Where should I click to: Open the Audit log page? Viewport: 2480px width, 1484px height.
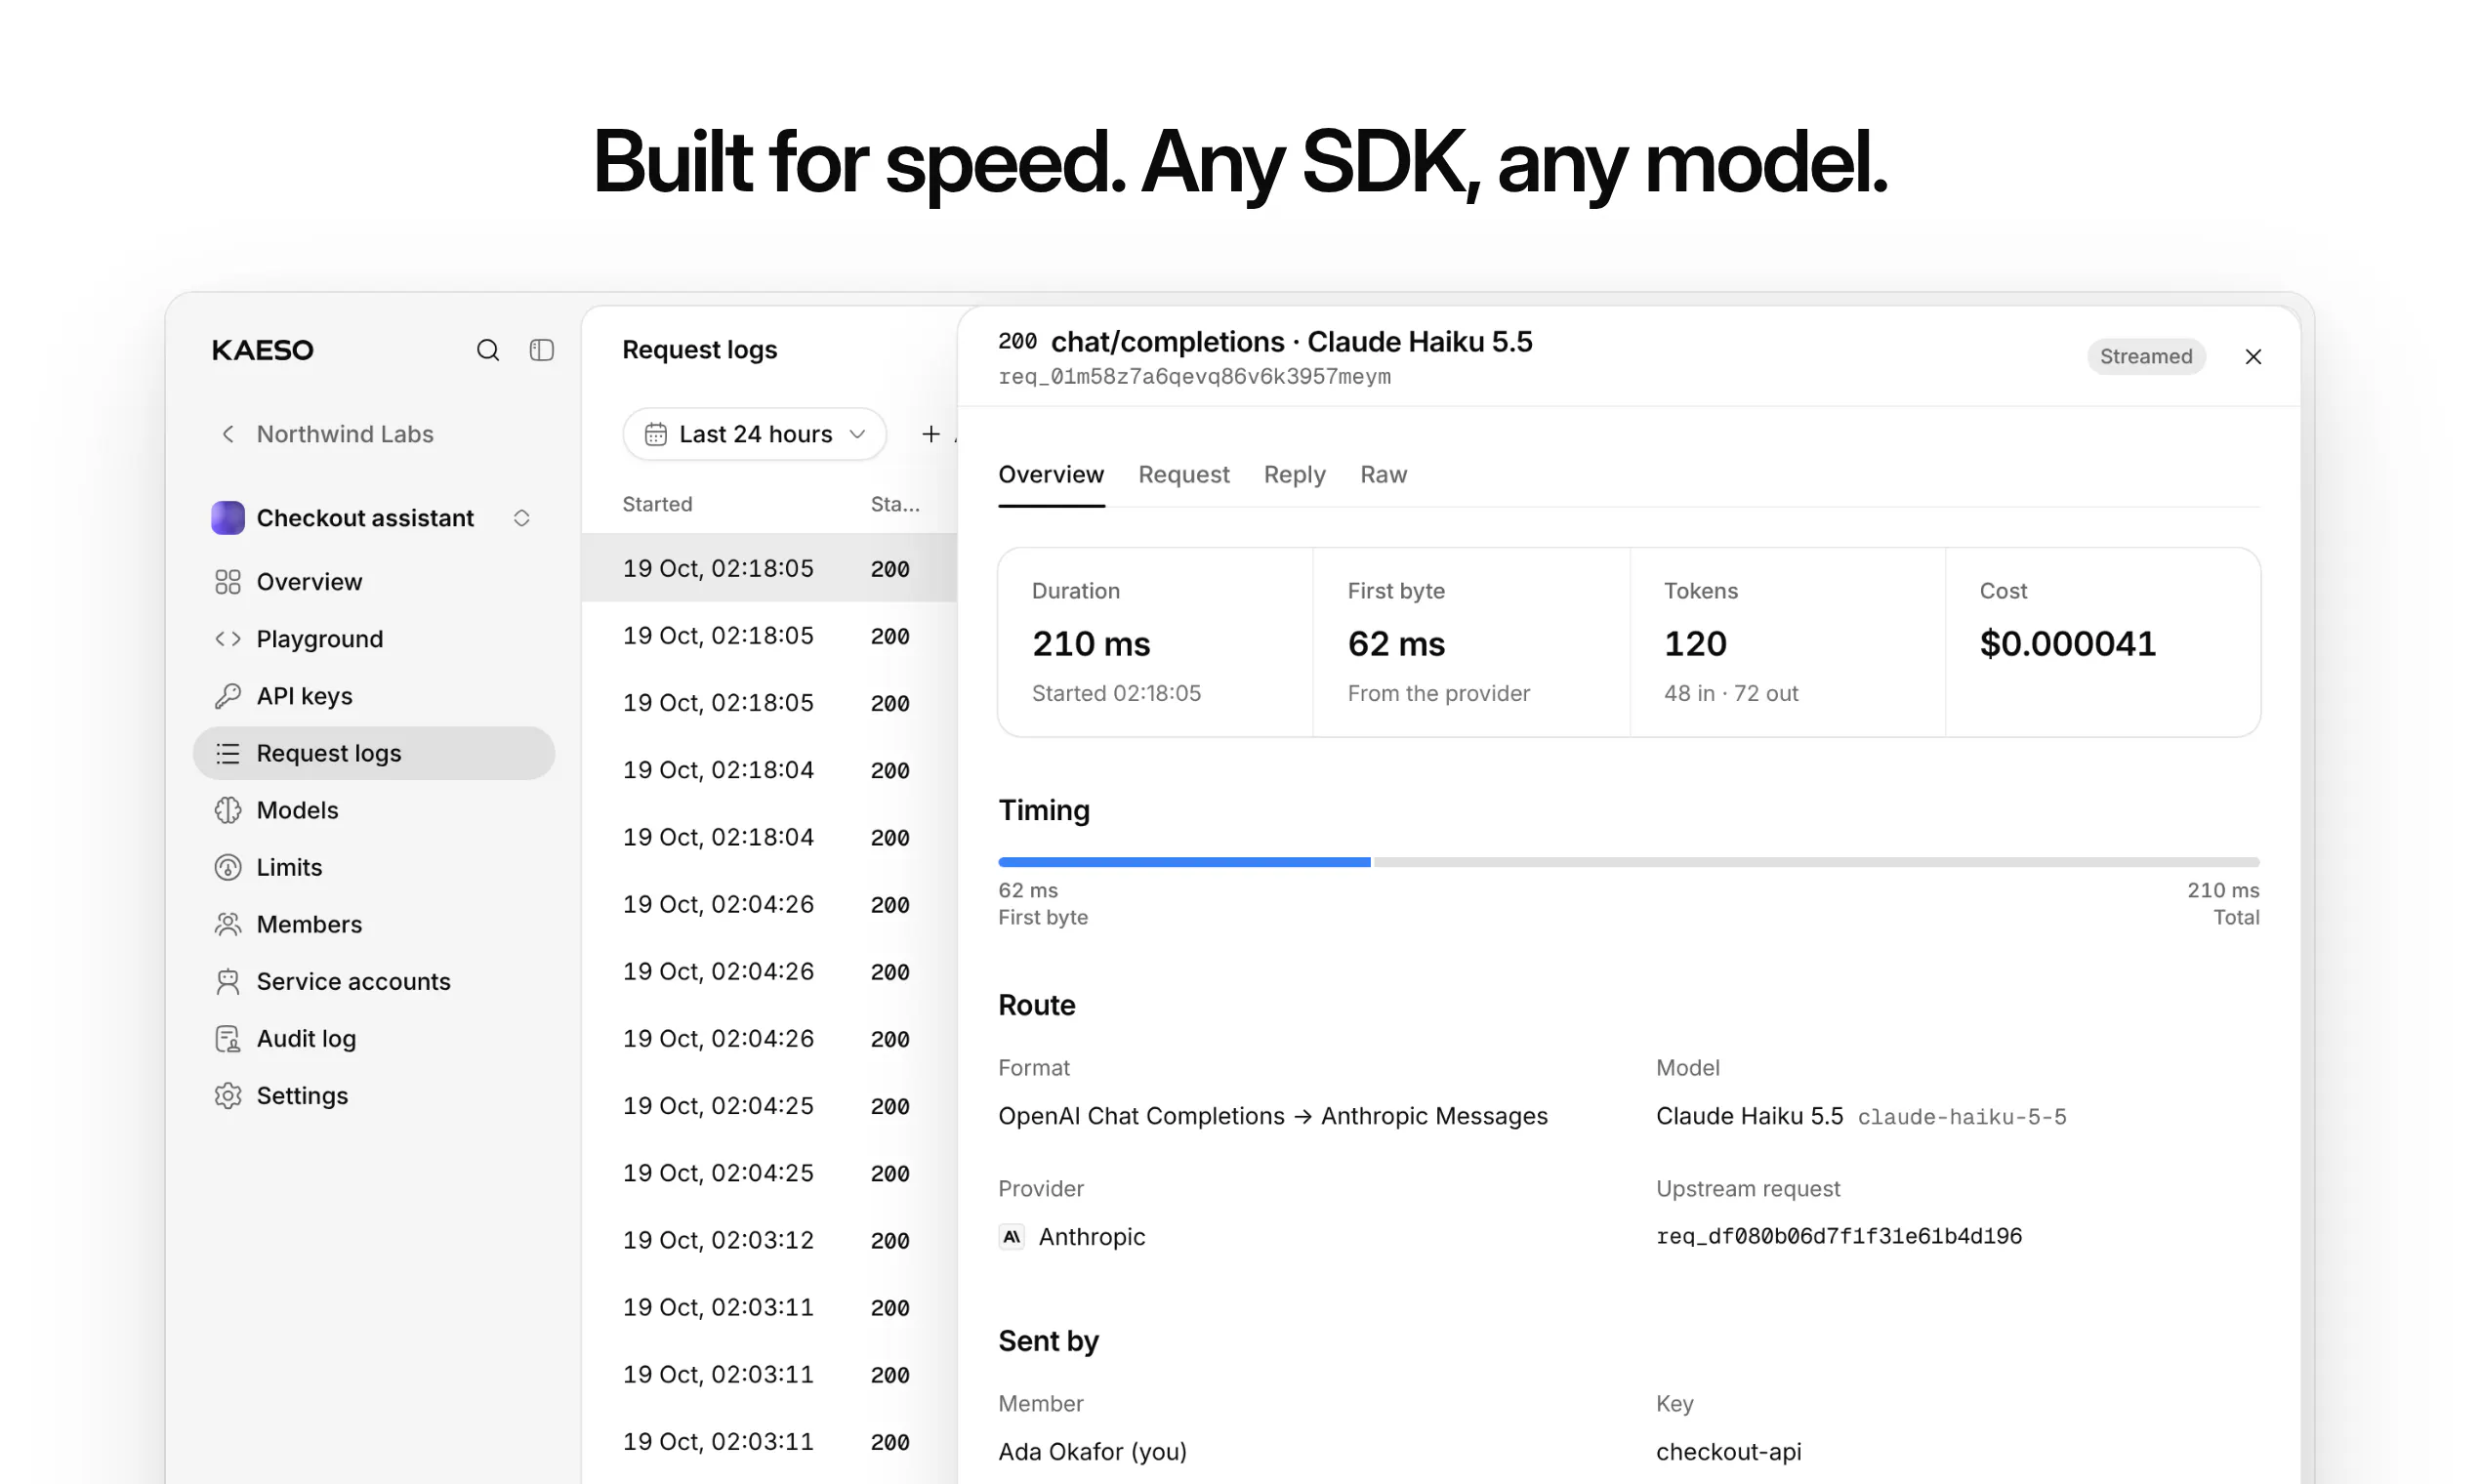point(373,1038)
